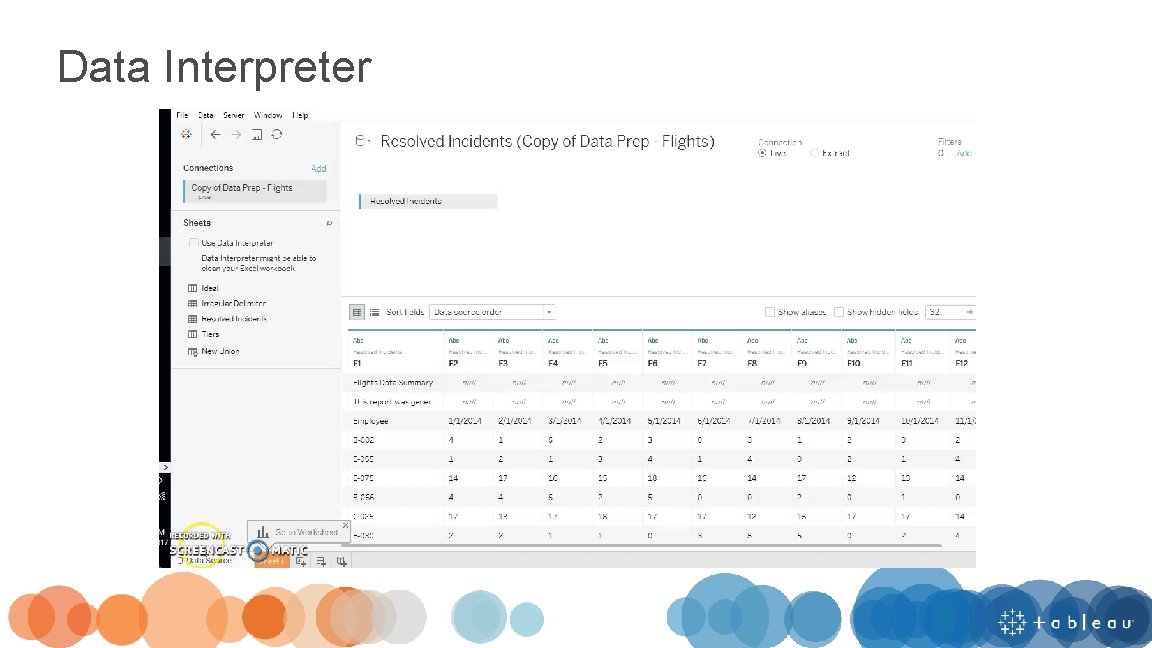
Task: Click the Abc type icon above F5
Action: pos(603,341)
